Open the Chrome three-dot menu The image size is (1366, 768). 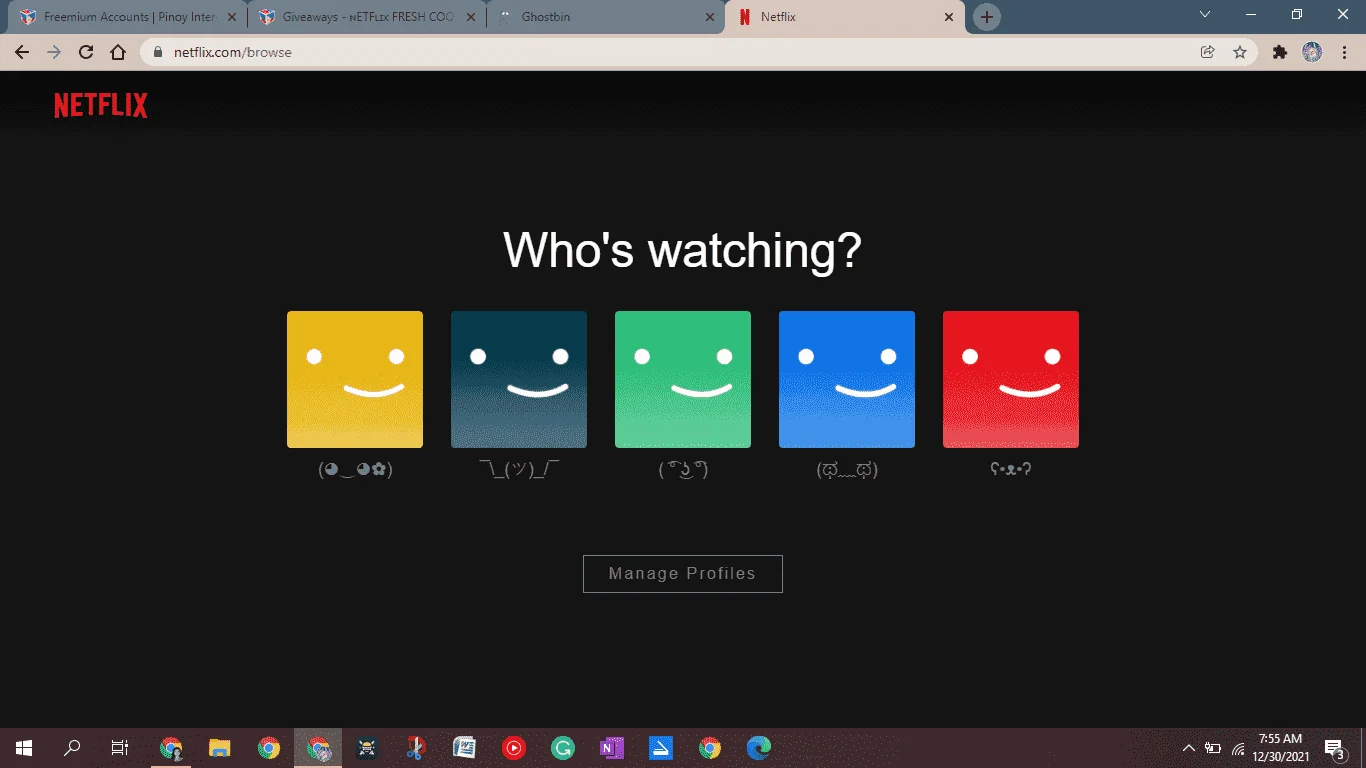1344,52
